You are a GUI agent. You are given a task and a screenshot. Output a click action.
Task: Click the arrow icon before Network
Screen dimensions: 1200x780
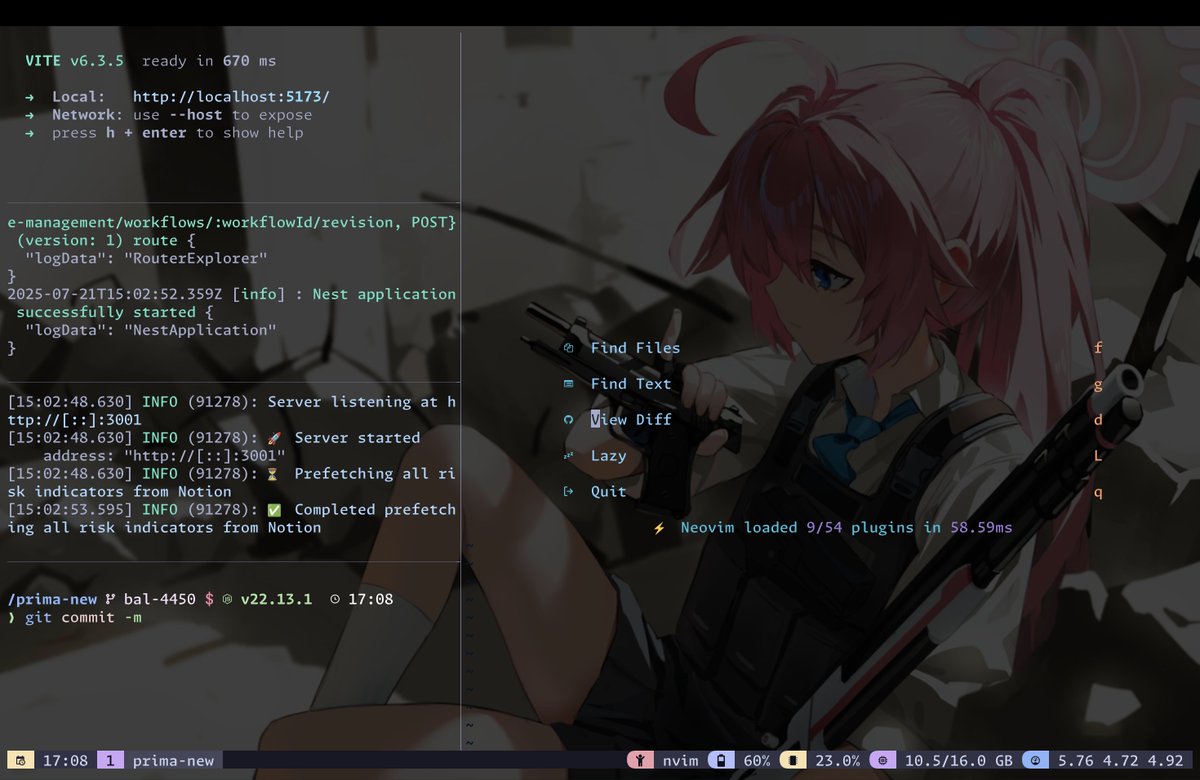point(30,115)
